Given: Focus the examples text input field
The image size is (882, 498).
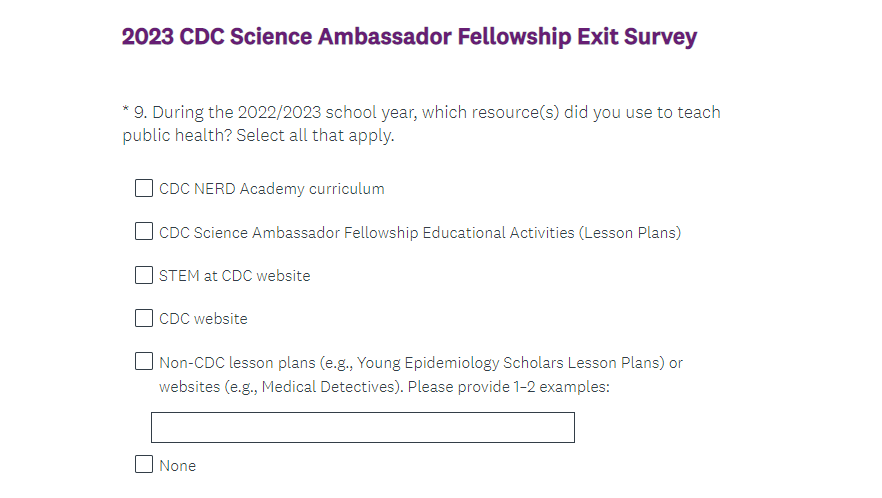Looking at the screenshot, I should [362, 427].
